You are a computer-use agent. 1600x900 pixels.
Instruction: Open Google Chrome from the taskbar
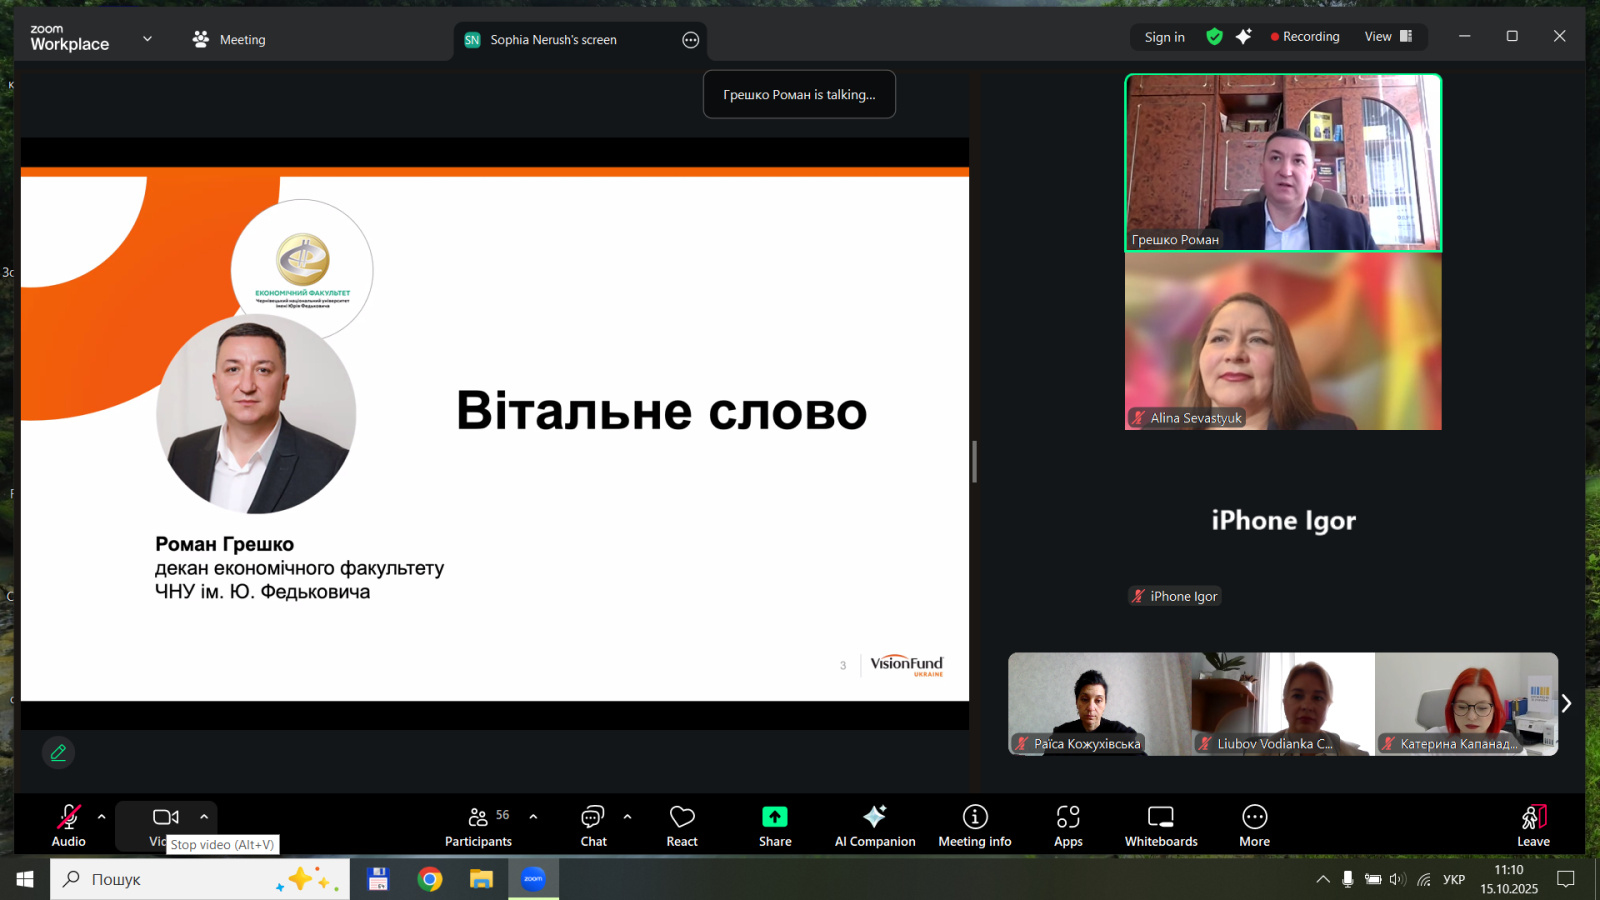(x=430, y=879)
